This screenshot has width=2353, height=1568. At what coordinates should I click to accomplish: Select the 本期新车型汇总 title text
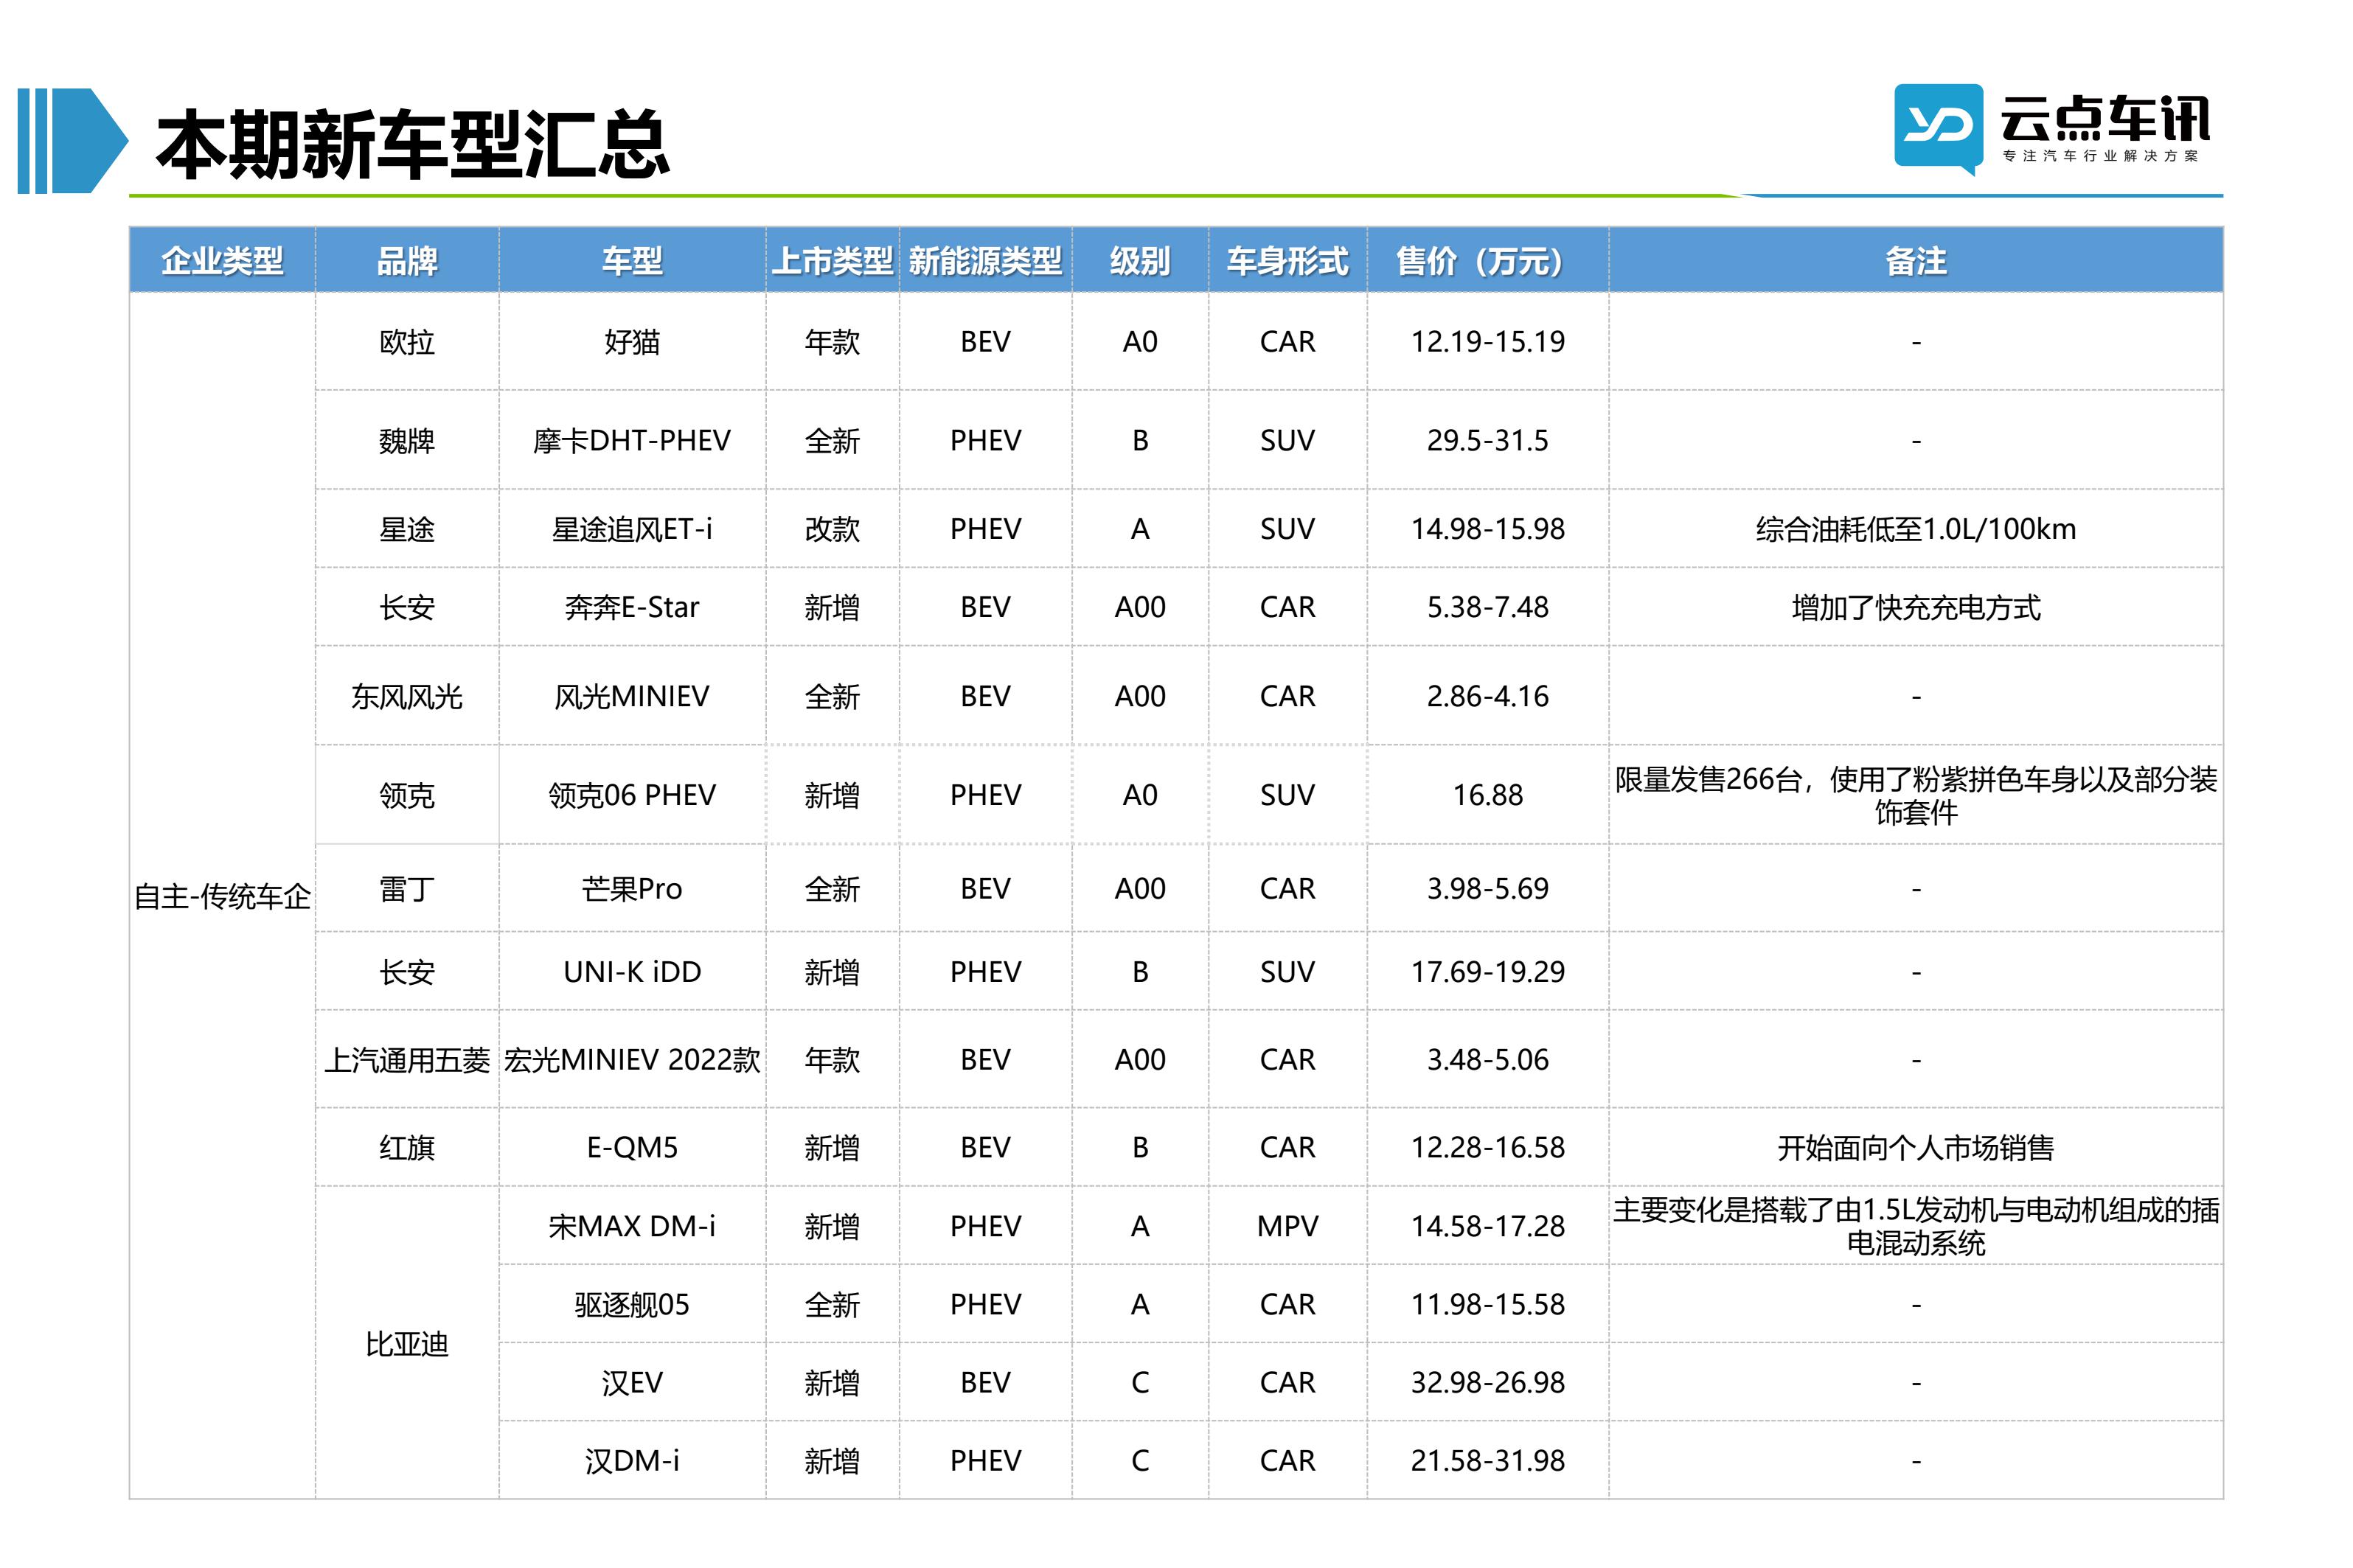pyautogui.click(x=412, y=146)
